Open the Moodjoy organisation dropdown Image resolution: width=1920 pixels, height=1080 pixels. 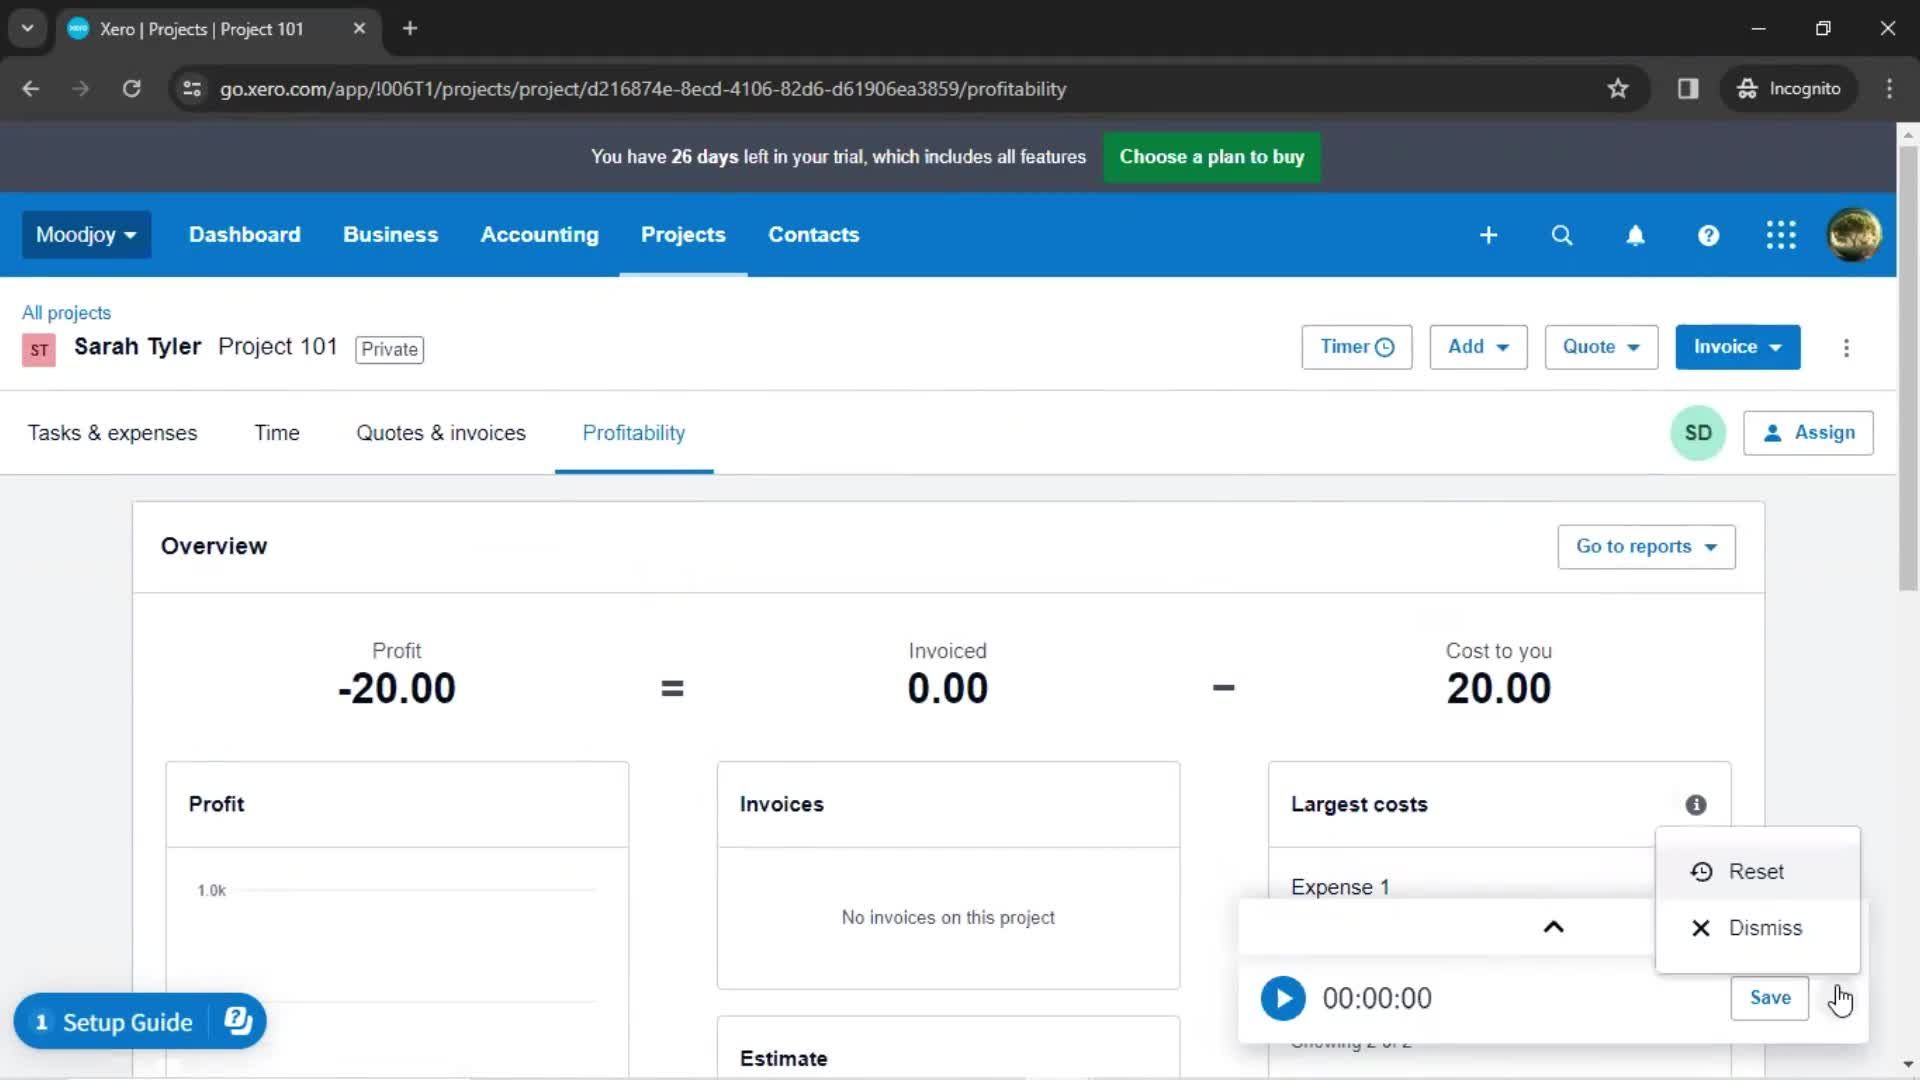pyautogui.click(x=86, y=235)
